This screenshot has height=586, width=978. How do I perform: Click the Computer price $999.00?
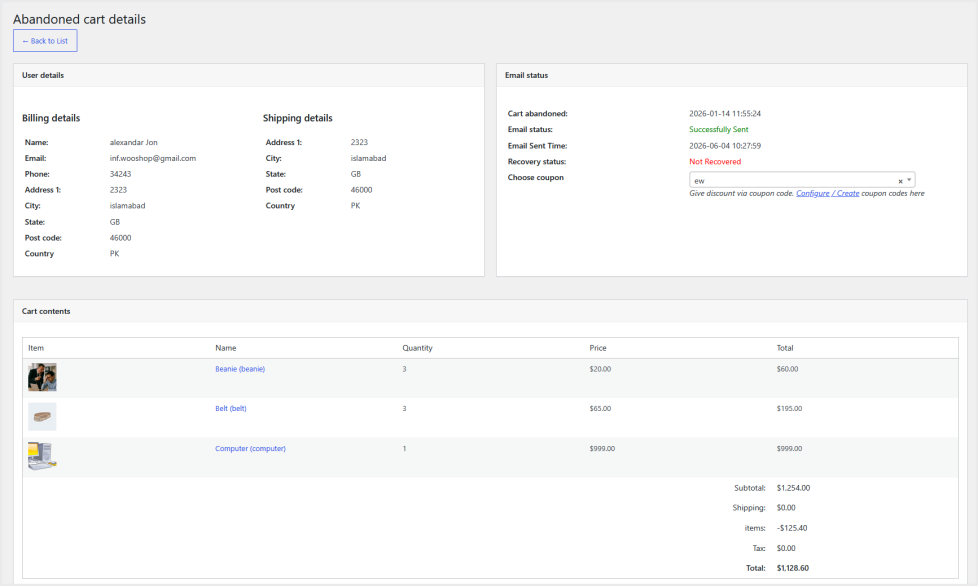[x=602, y=449]
